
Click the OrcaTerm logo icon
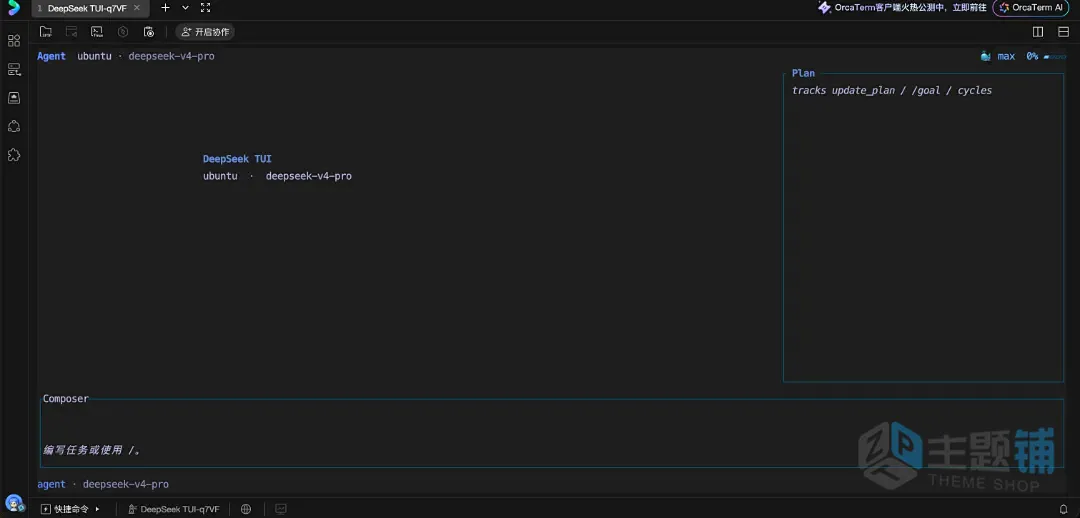click(14, 8)
